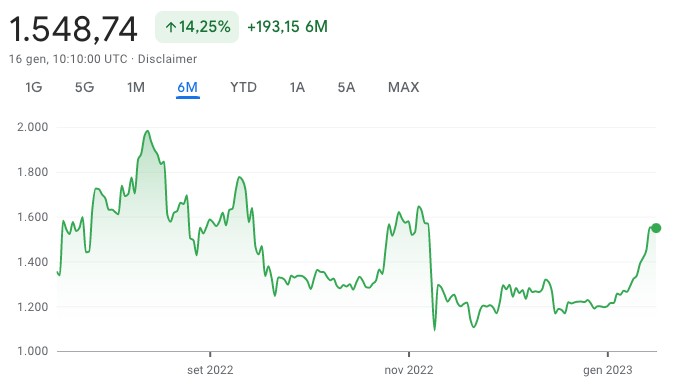Click the 2.000 y-axis label
Viewport: 685px width, 387px height.
33,127
